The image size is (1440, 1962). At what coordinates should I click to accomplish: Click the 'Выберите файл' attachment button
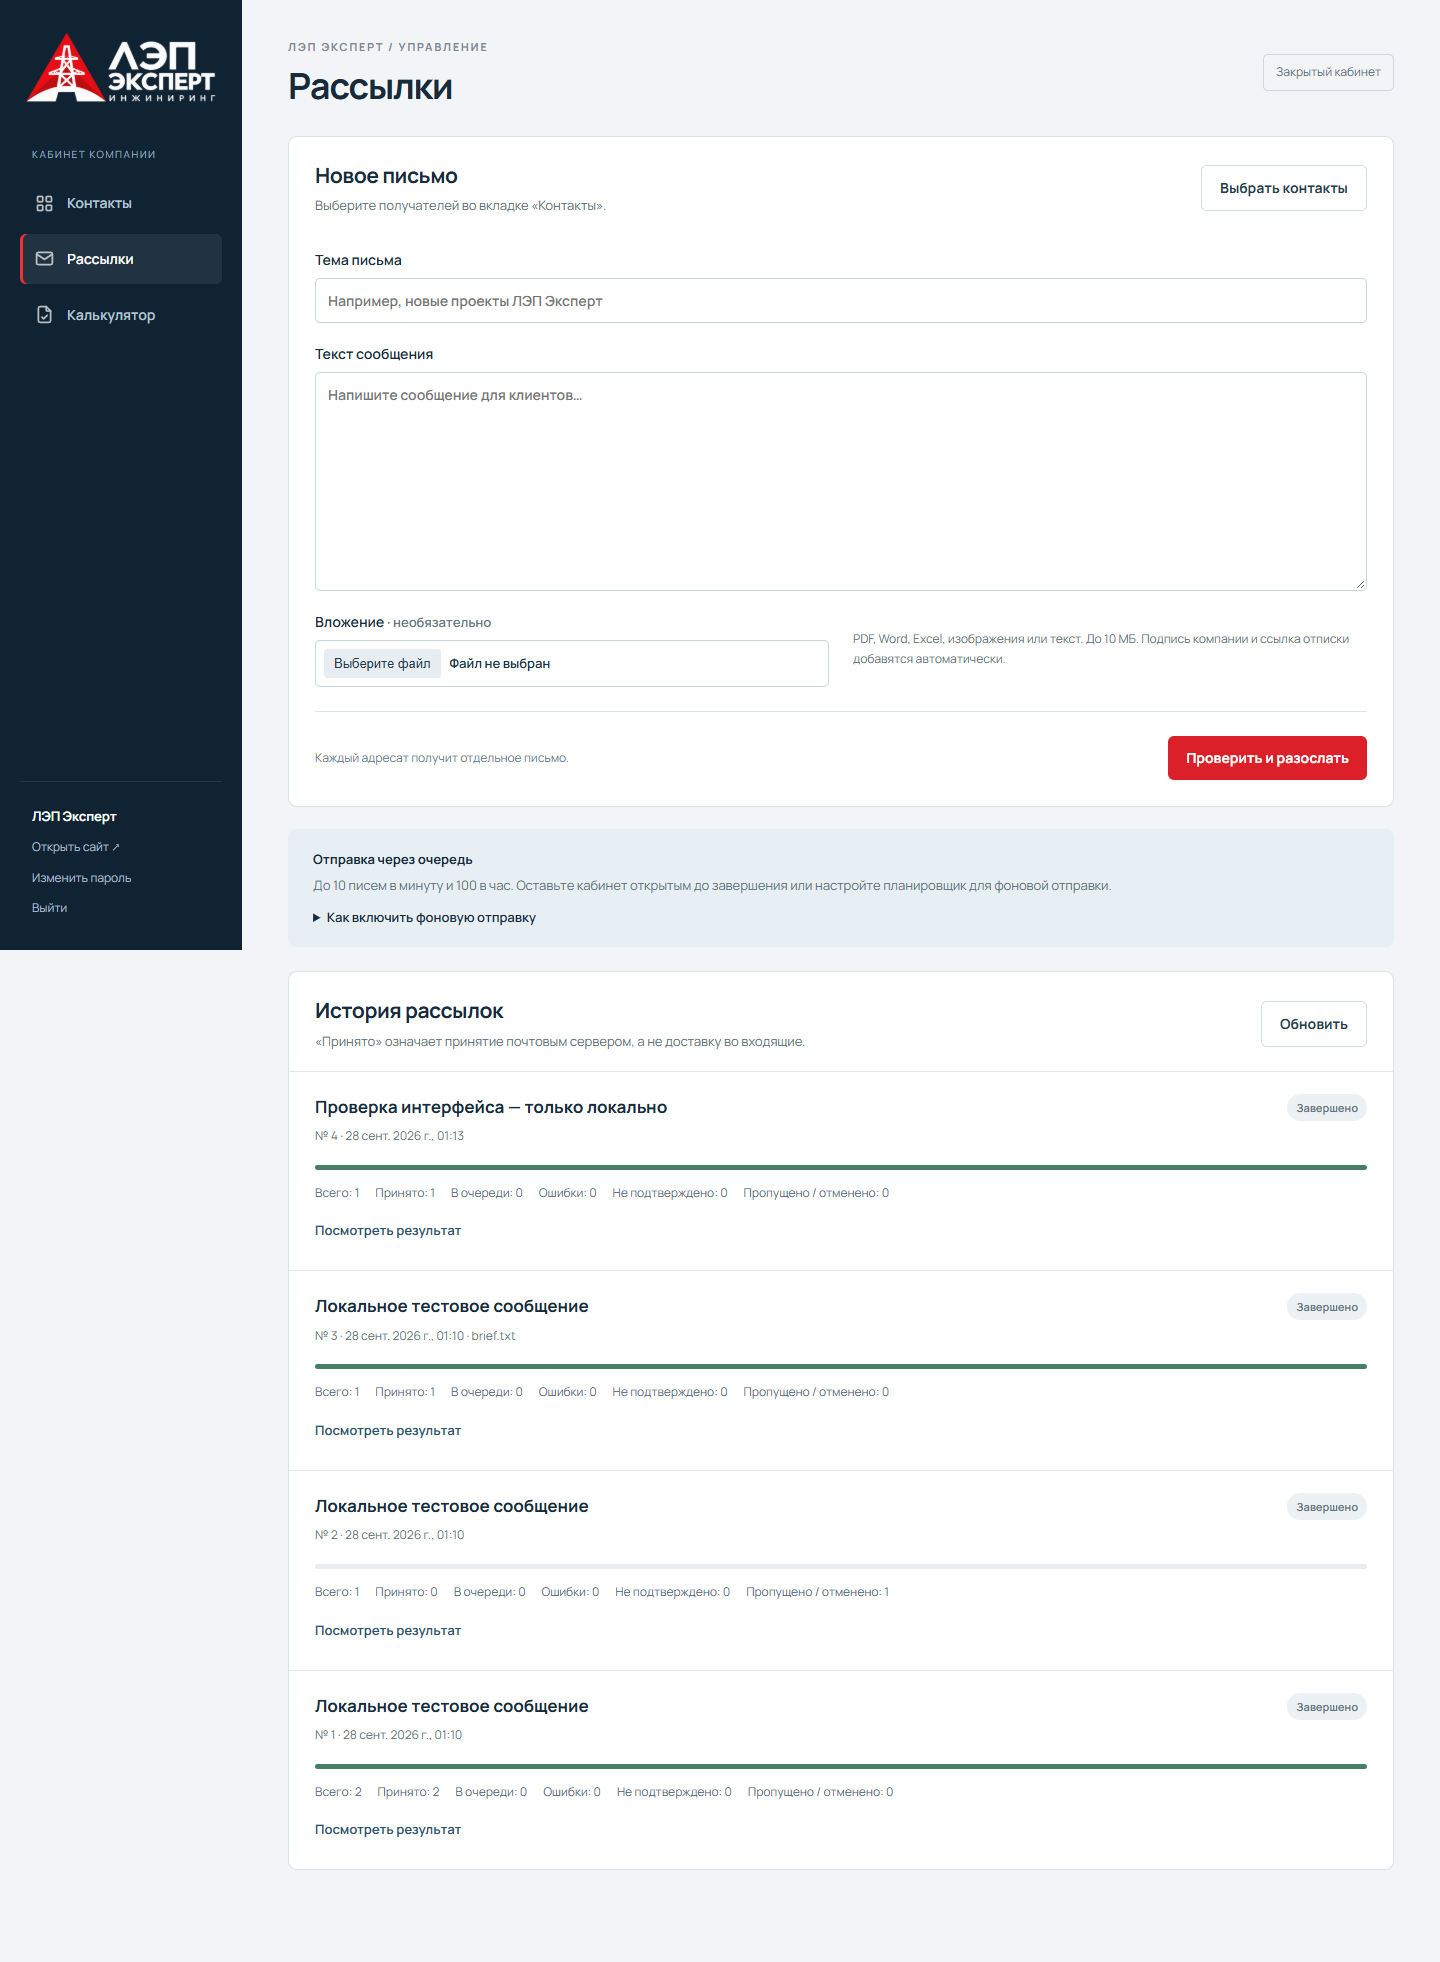[382, 663]
